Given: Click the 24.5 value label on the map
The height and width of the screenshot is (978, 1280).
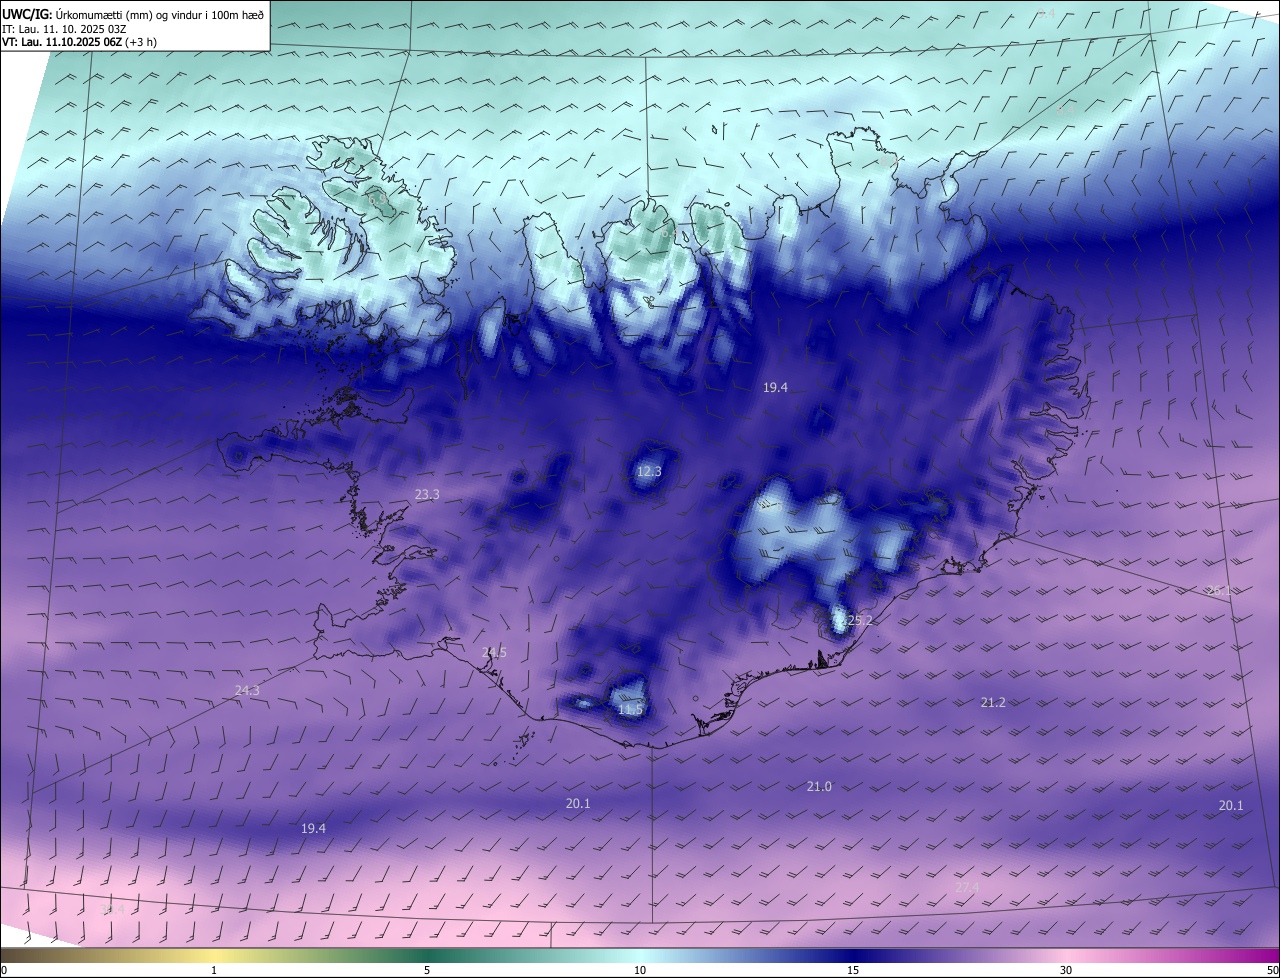Looking at the screenshot, I should (494, 652).
